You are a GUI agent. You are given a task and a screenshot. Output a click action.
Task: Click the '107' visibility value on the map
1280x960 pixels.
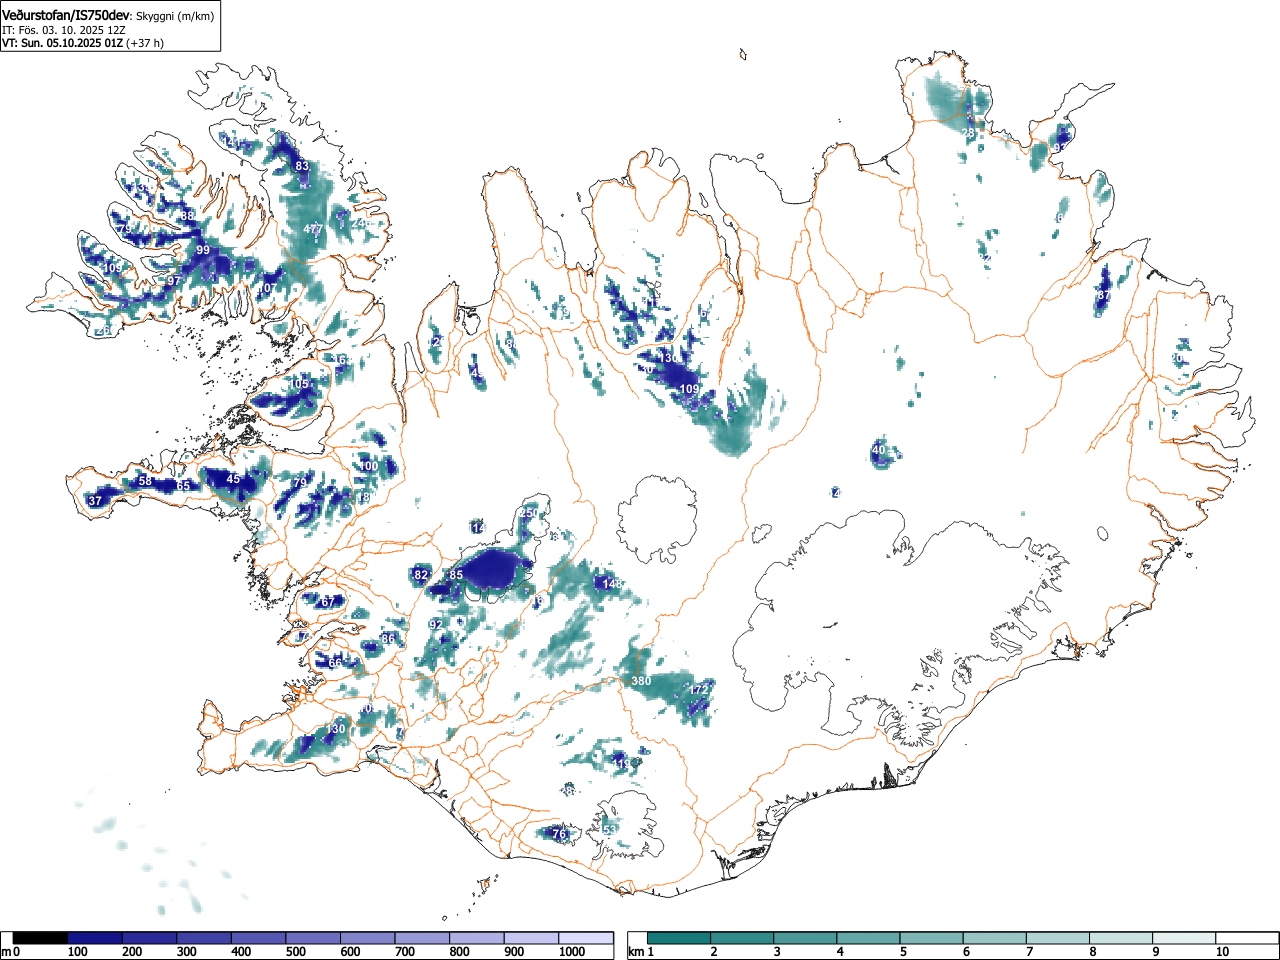[266, 288]
